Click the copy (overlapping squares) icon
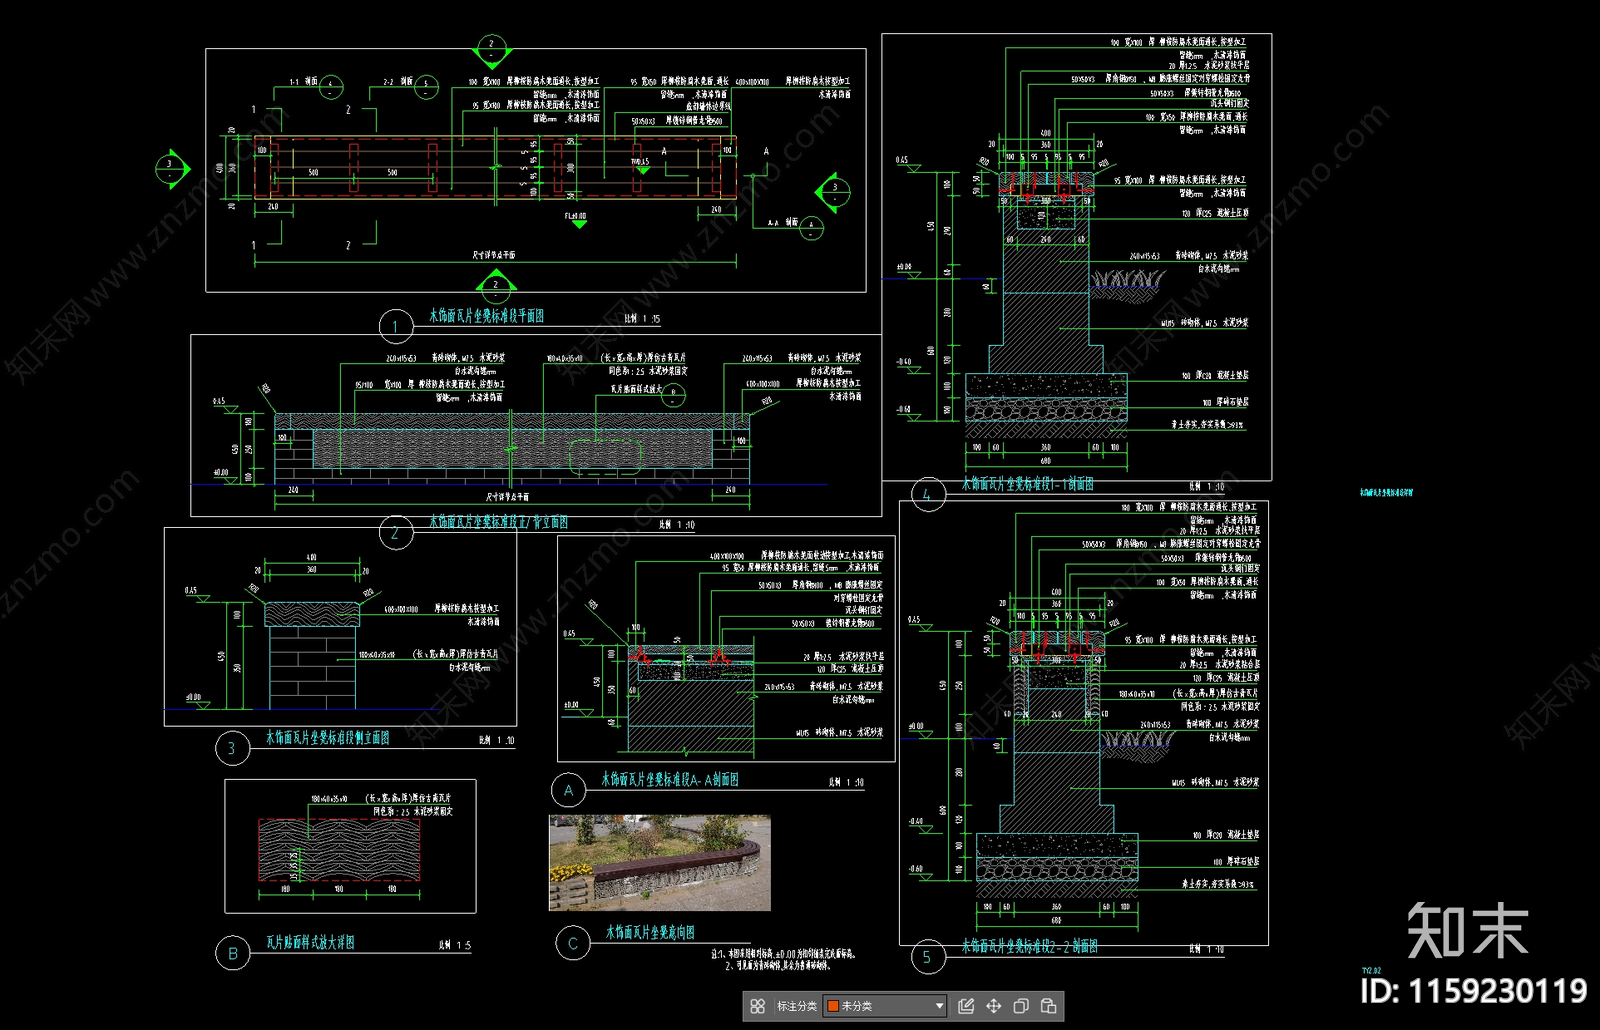 click(x=1021, y=1006)
